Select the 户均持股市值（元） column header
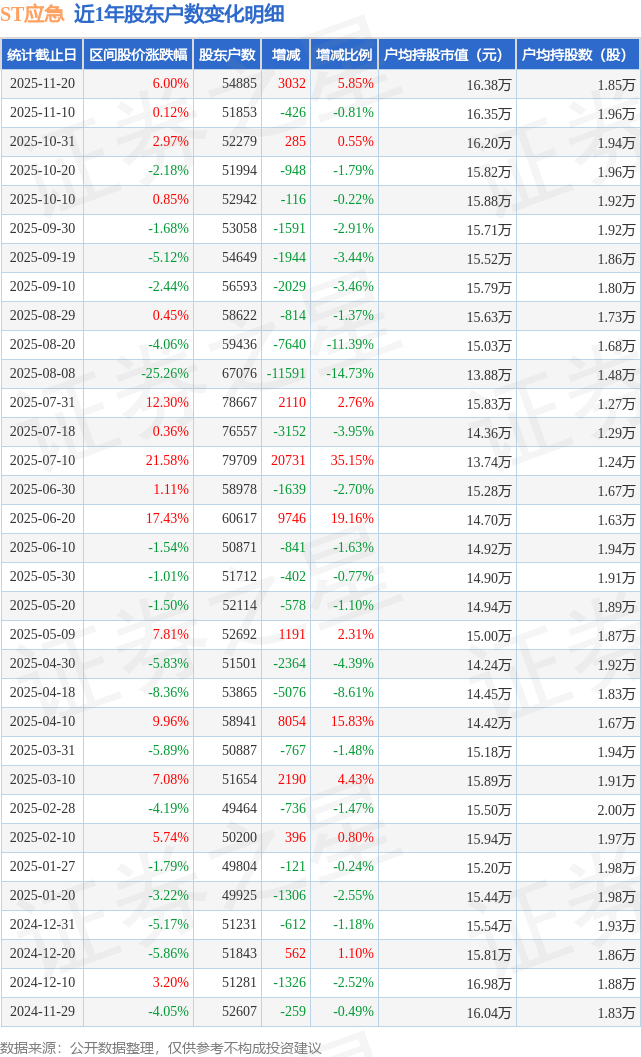 446,55
